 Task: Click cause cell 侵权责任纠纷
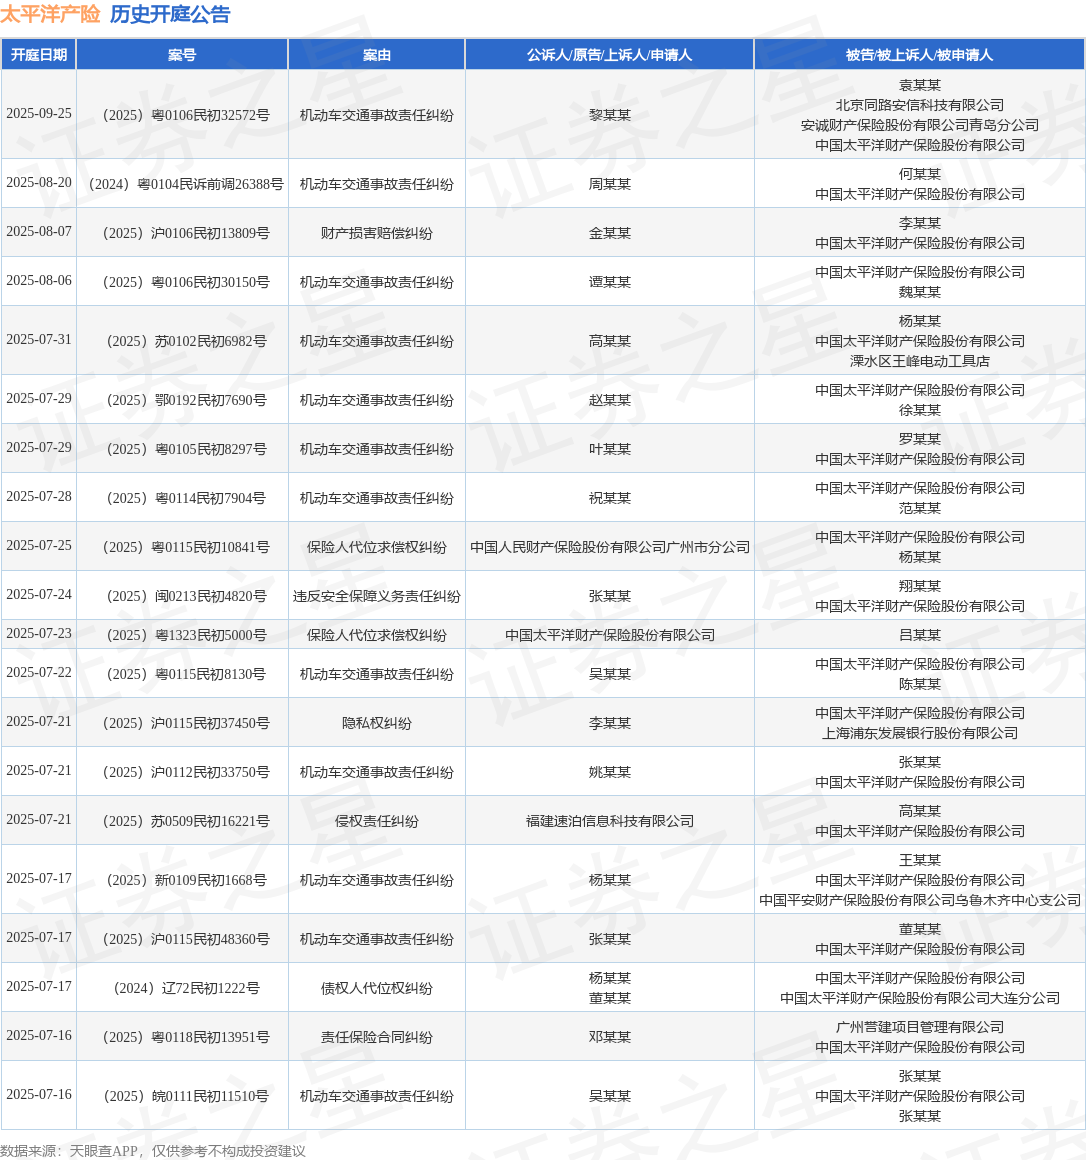click(x=377, y=820)
